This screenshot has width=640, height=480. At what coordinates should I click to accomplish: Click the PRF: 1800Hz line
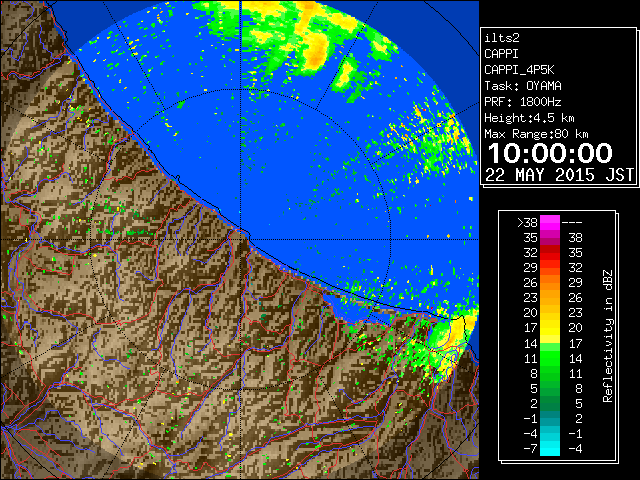click(522, 102)
